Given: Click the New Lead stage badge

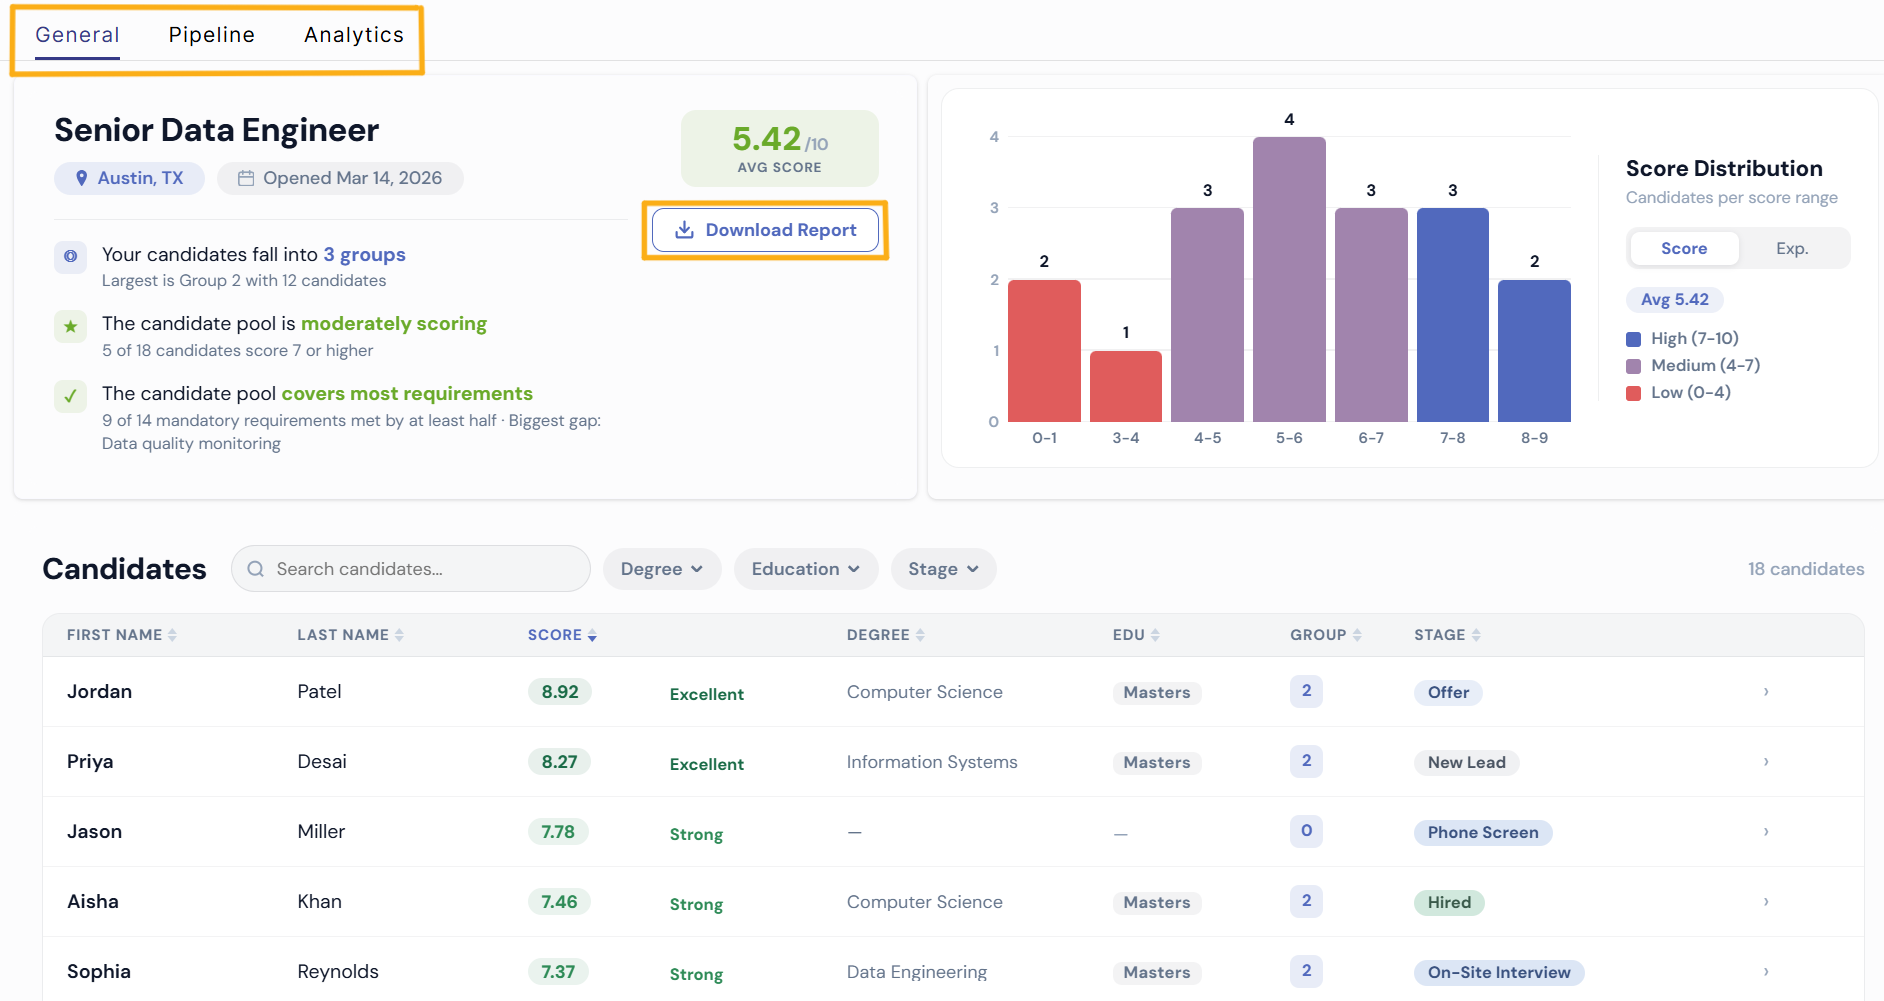Looking at the screenshot, I should pyautogui.click(x=1466, y=763).
